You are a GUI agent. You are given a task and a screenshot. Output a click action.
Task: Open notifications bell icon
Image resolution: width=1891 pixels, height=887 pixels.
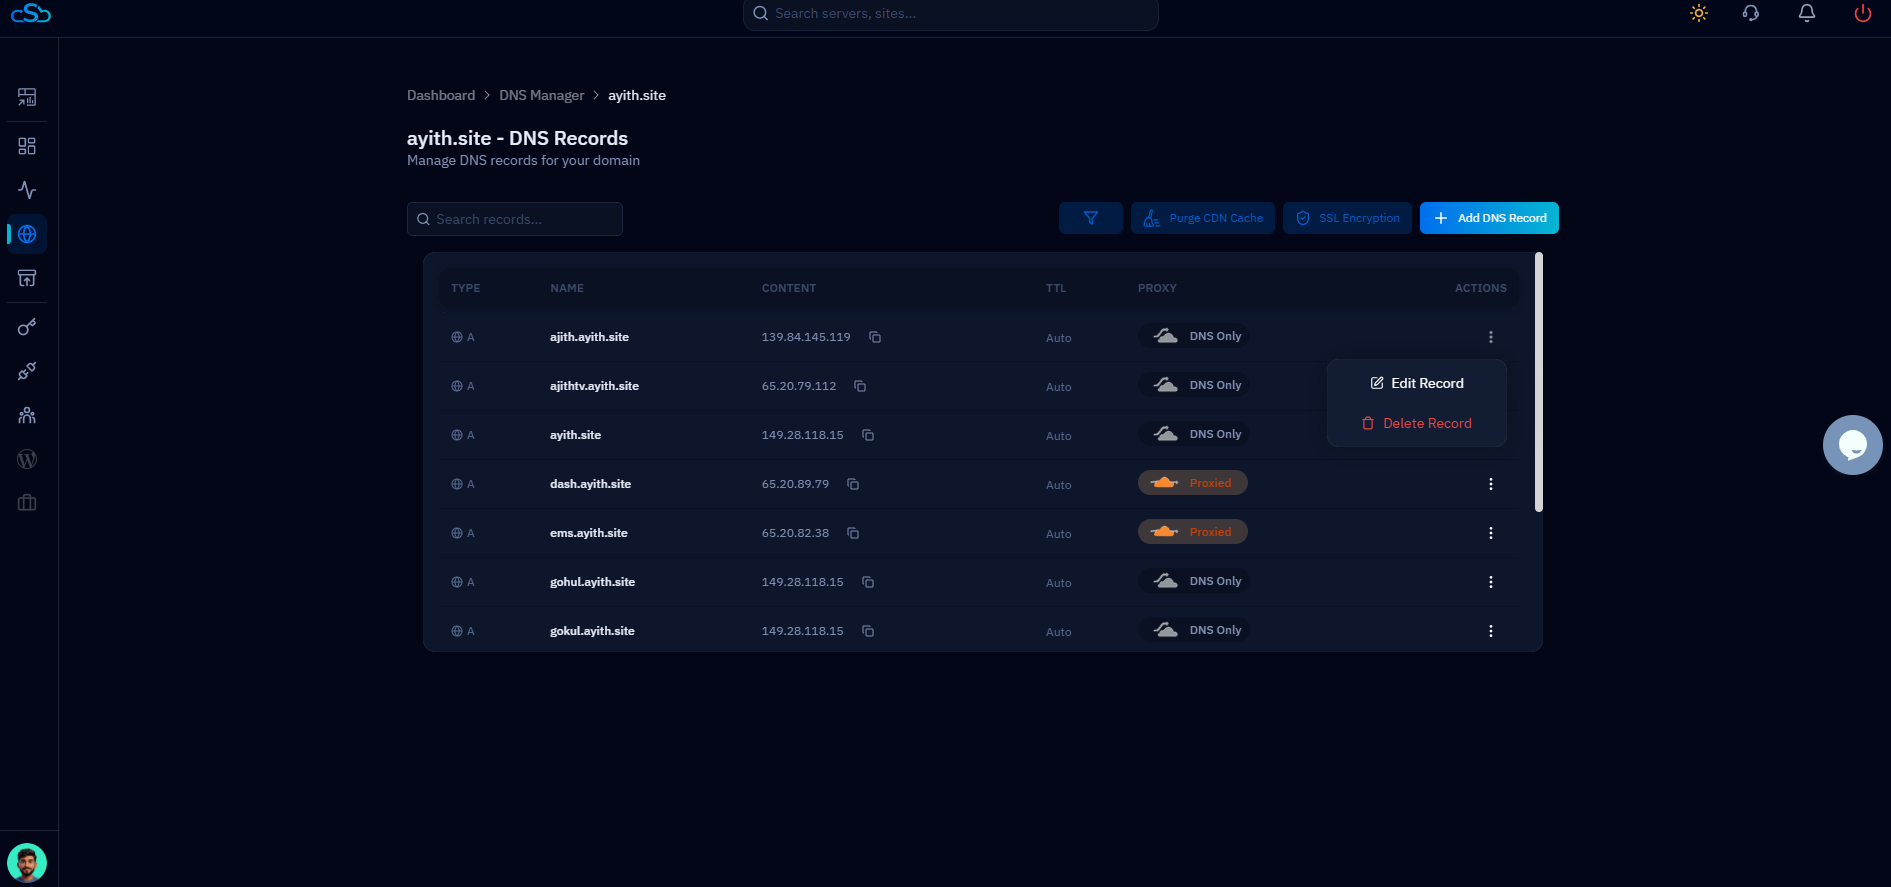click(x=1807, y=13)
